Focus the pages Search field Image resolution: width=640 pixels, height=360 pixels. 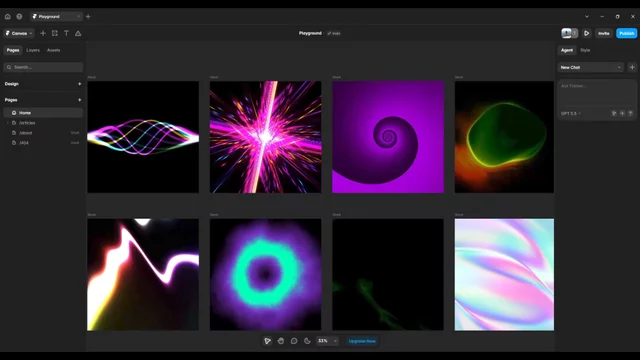pos(43,67)
